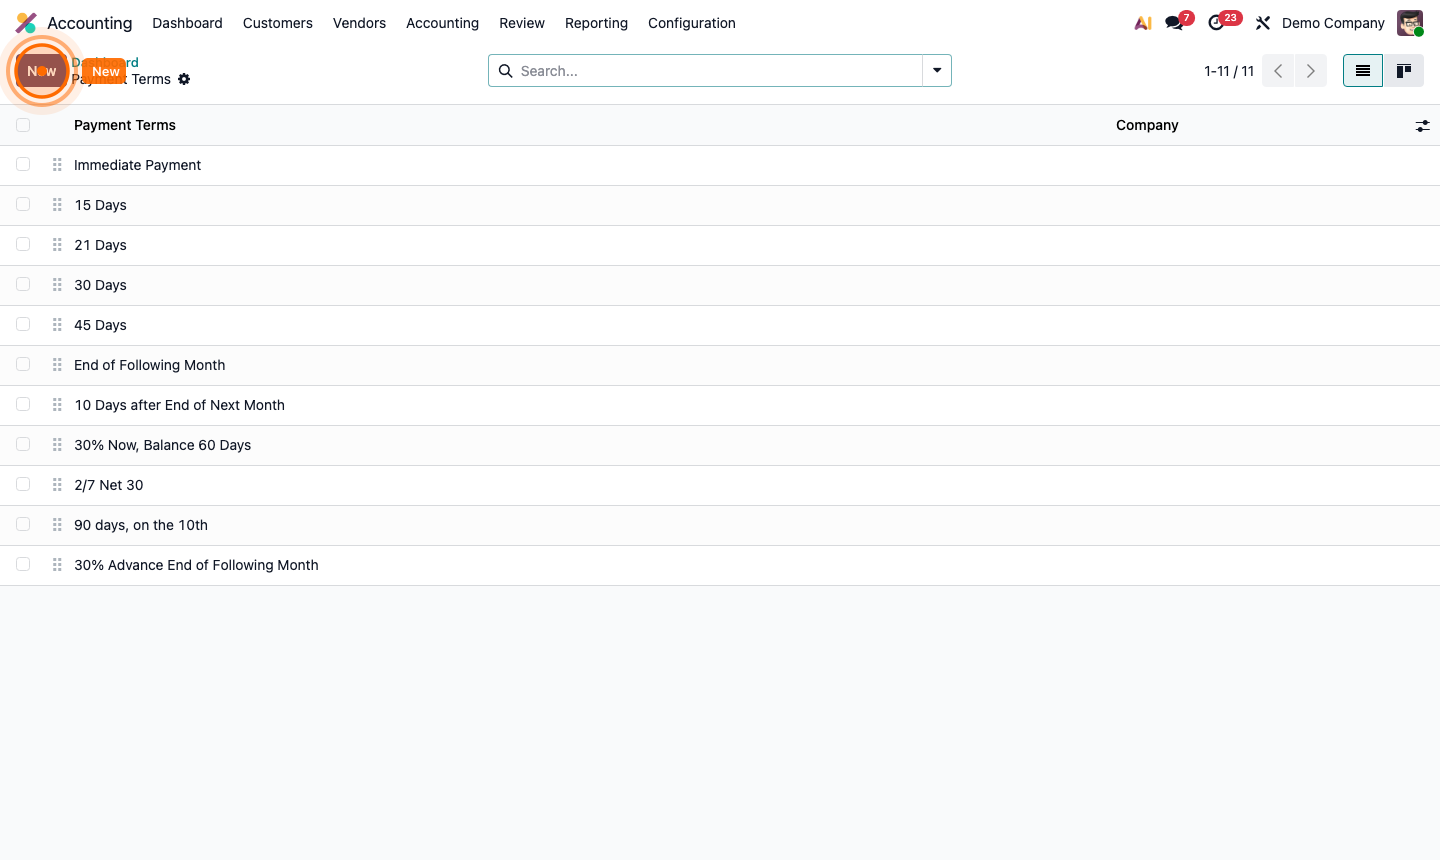Image resolution: width=1440 pixels, height=860 pixels.
Task: Switch to list view icon
Action: point(1362,70)
